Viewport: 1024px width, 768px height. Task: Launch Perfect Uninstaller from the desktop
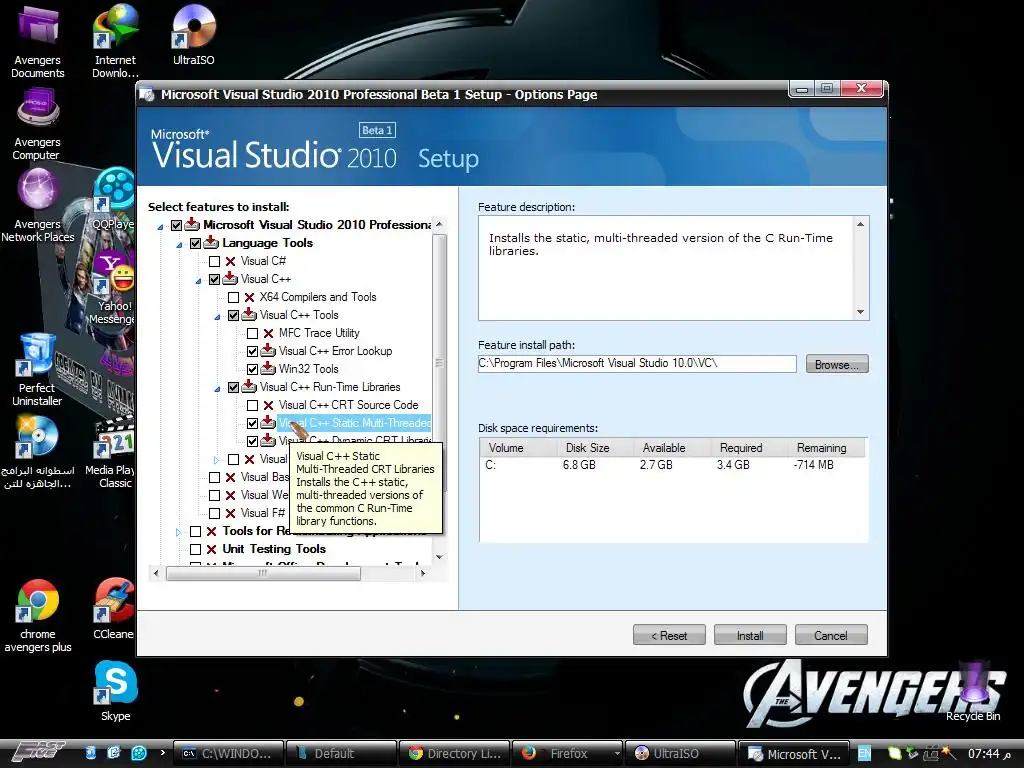tap(37, 370)
